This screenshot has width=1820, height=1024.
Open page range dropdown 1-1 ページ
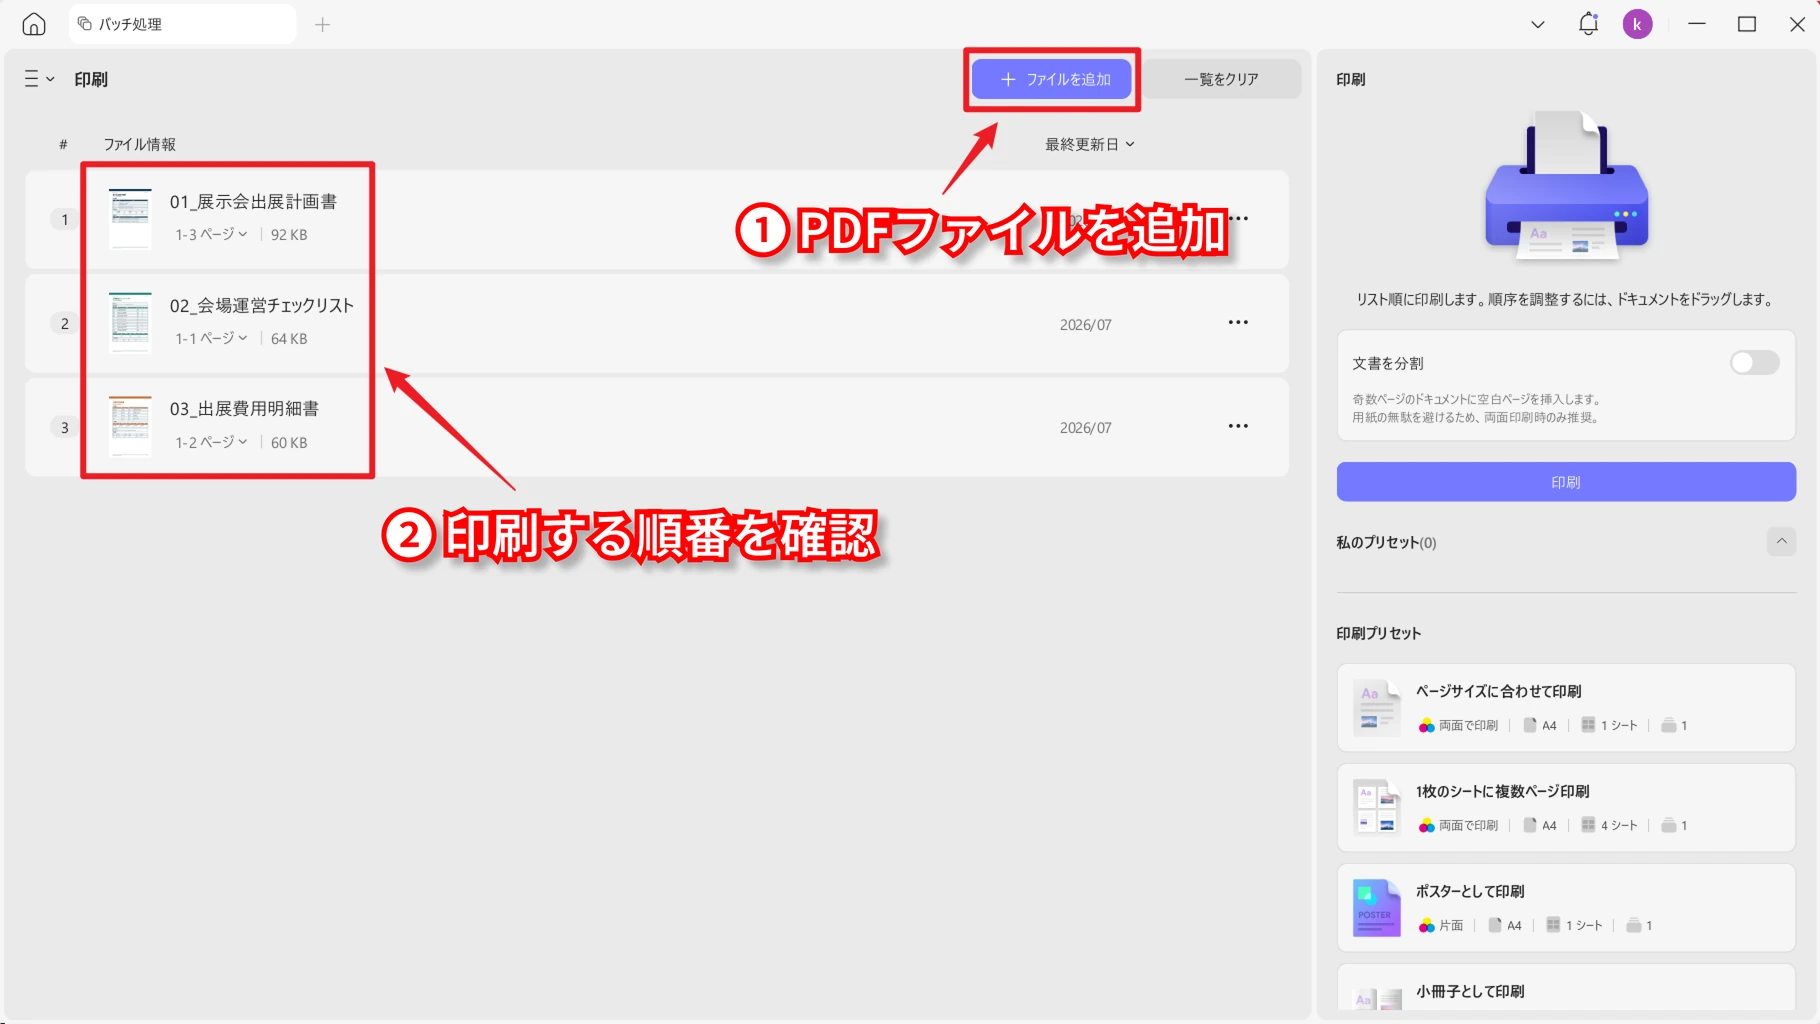211,338
